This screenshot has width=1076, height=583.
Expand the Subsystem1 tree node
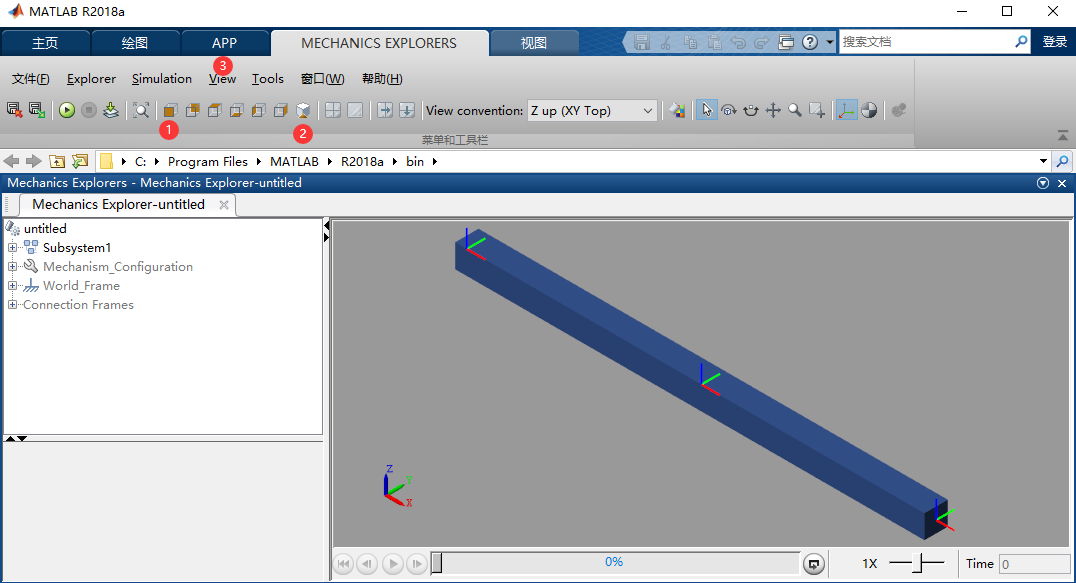click(12, 247)
